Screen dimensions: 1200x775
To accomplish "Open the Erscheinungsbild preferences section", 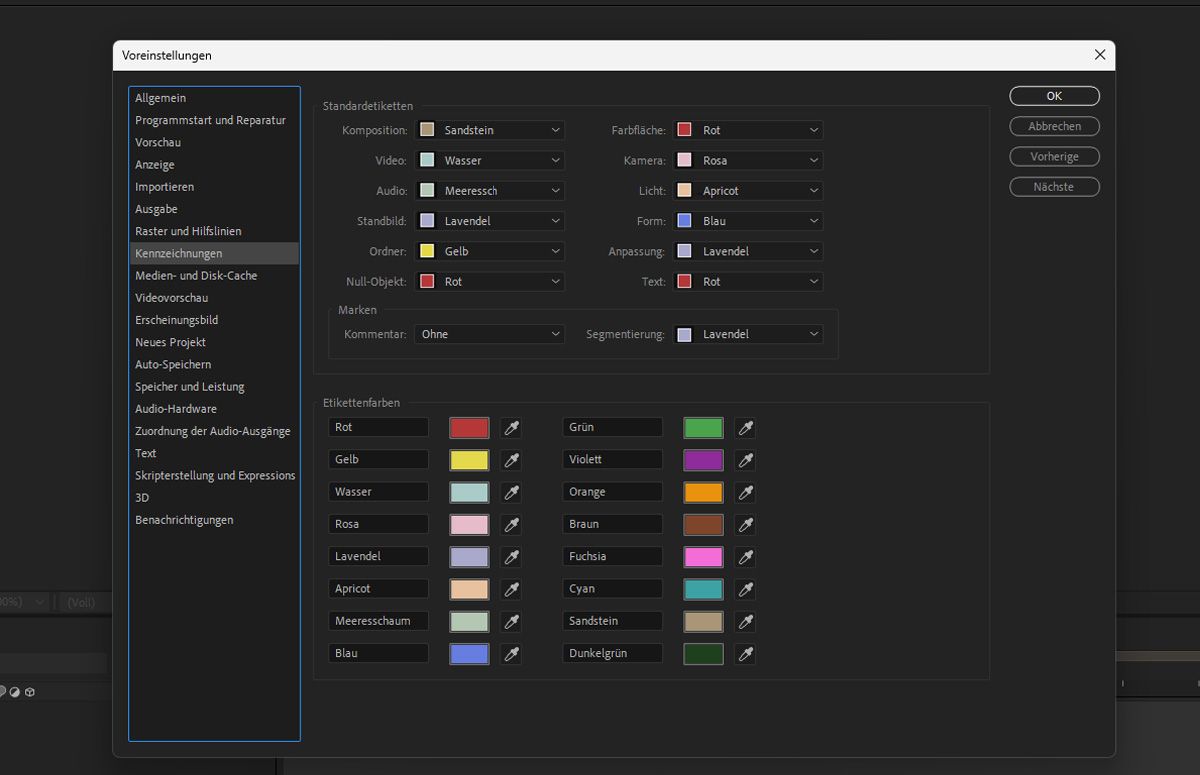I will pyautogui.click(x=176, y=320).
